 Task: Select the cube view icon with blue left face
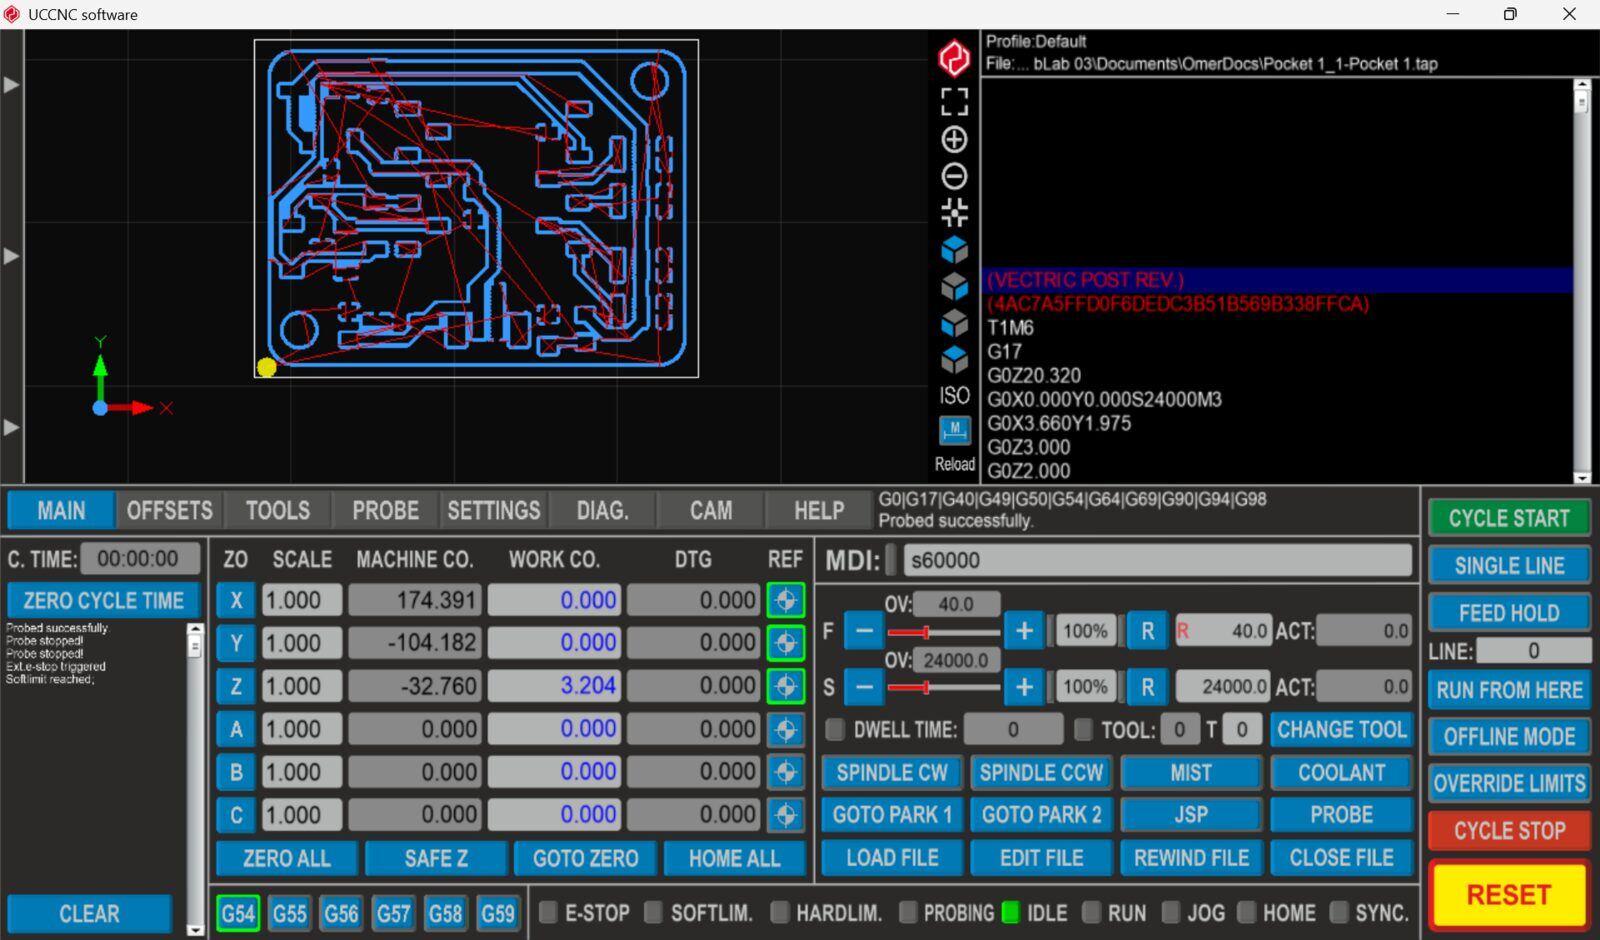tap(954, 323)
